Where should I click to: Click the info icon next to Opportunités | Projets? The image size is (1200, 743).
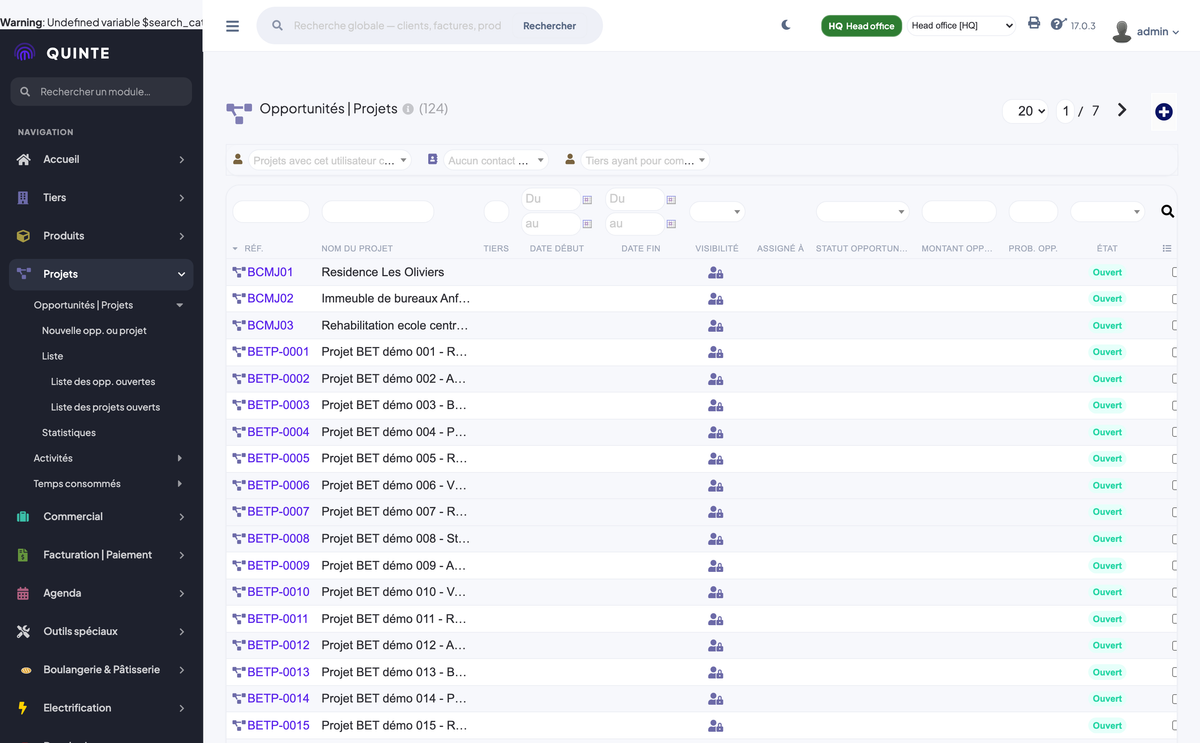pyautogui.click(x=408, y=109)
